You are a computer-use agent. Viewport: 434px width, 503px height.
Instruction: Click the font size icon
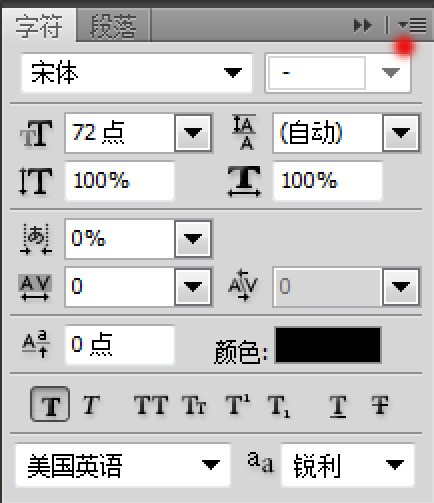(36, 134)
